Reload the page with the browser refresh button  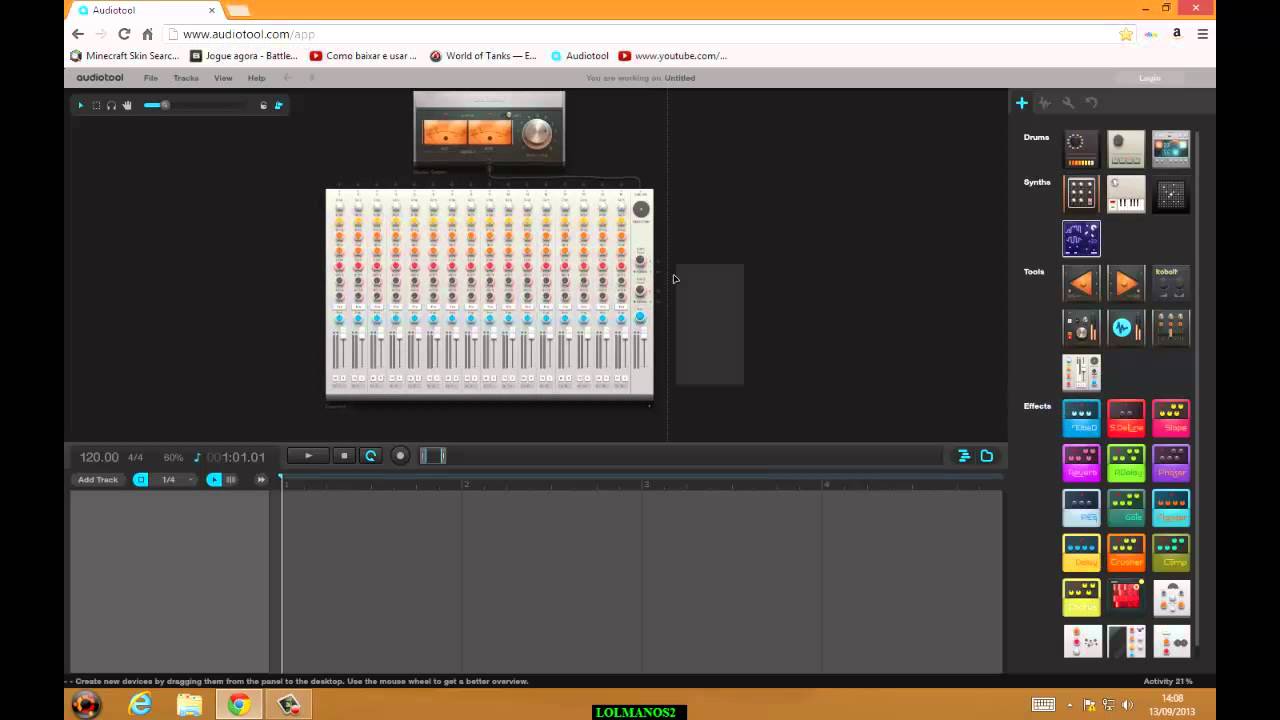[x=124, y=34]
